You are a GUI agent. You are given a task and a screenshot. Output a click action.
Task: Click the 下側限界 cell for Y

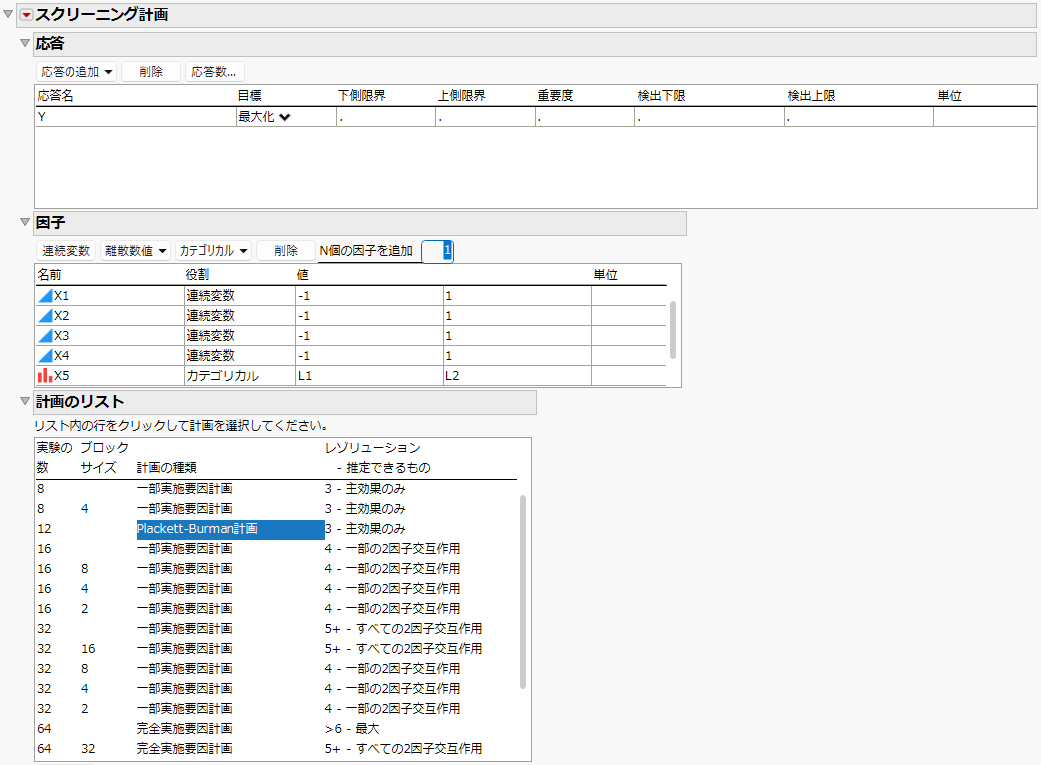coord(386,117)
